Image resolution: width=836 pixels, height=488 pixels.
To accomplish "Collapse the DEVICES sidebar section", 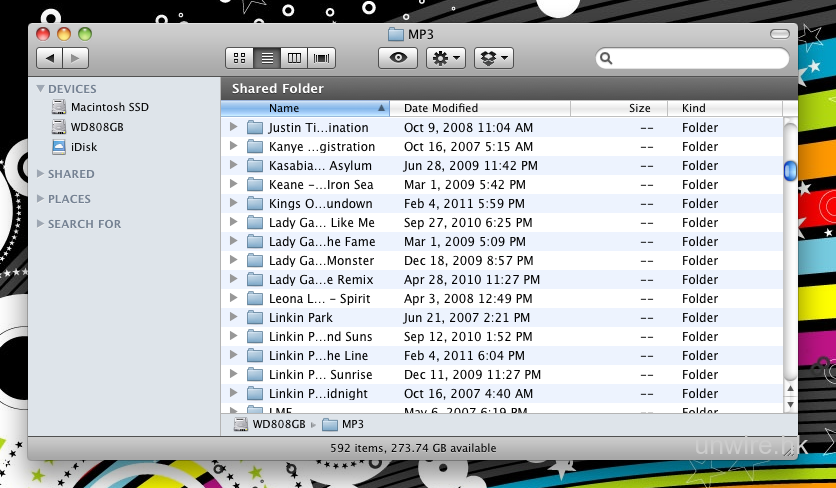I will coord(40,89).
